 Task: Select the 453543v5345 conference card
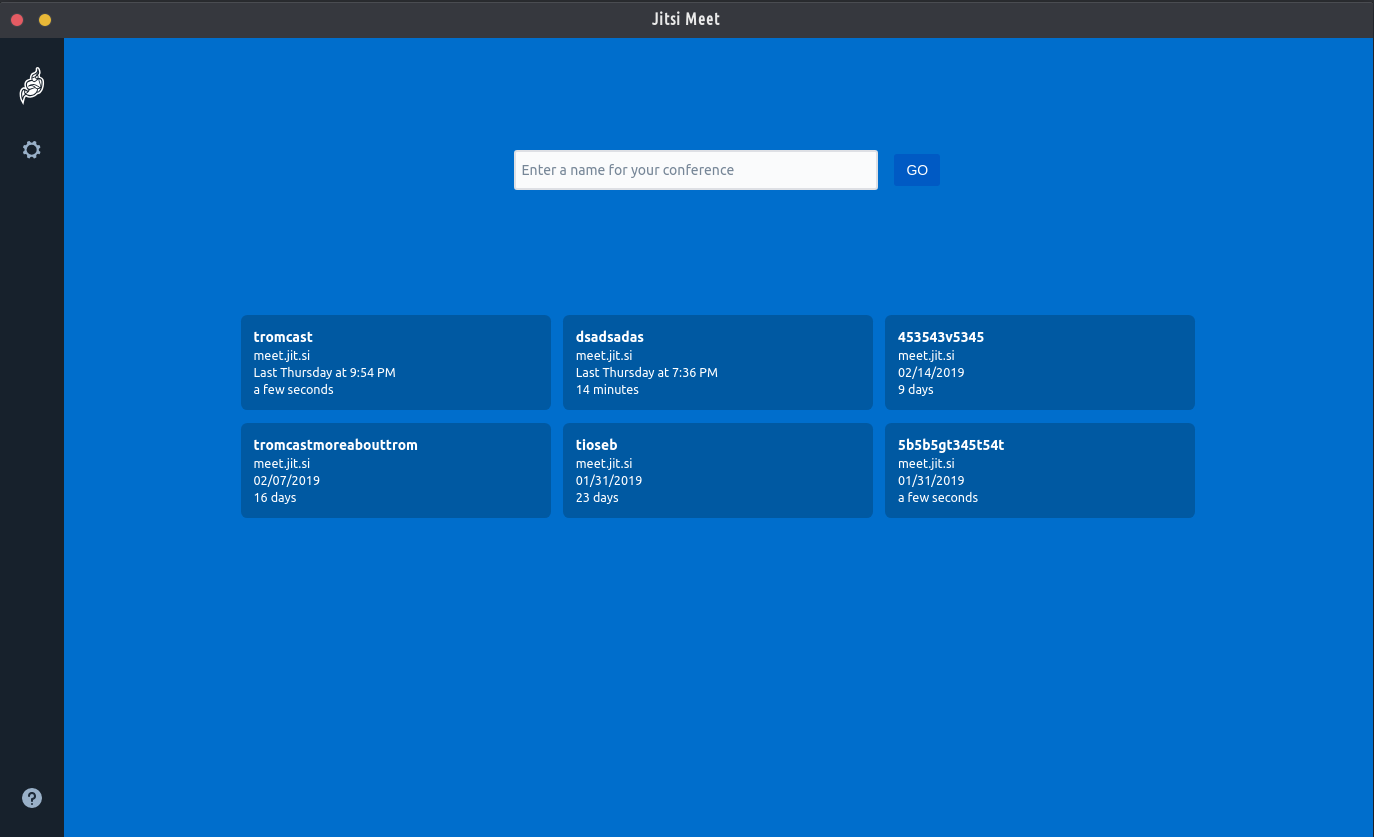pyautogui.click(x=1039, y=362)
